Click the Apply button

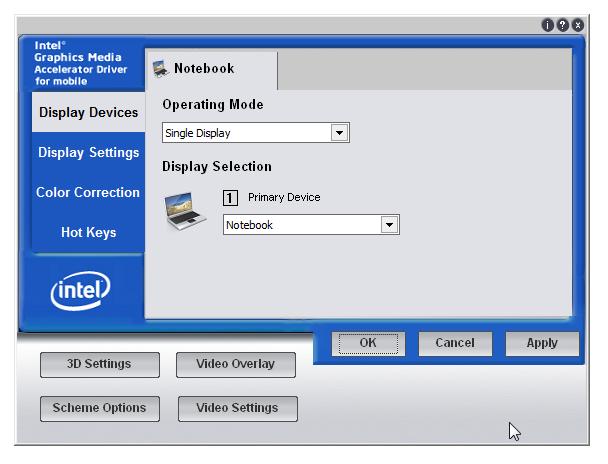tap(542, 343)
